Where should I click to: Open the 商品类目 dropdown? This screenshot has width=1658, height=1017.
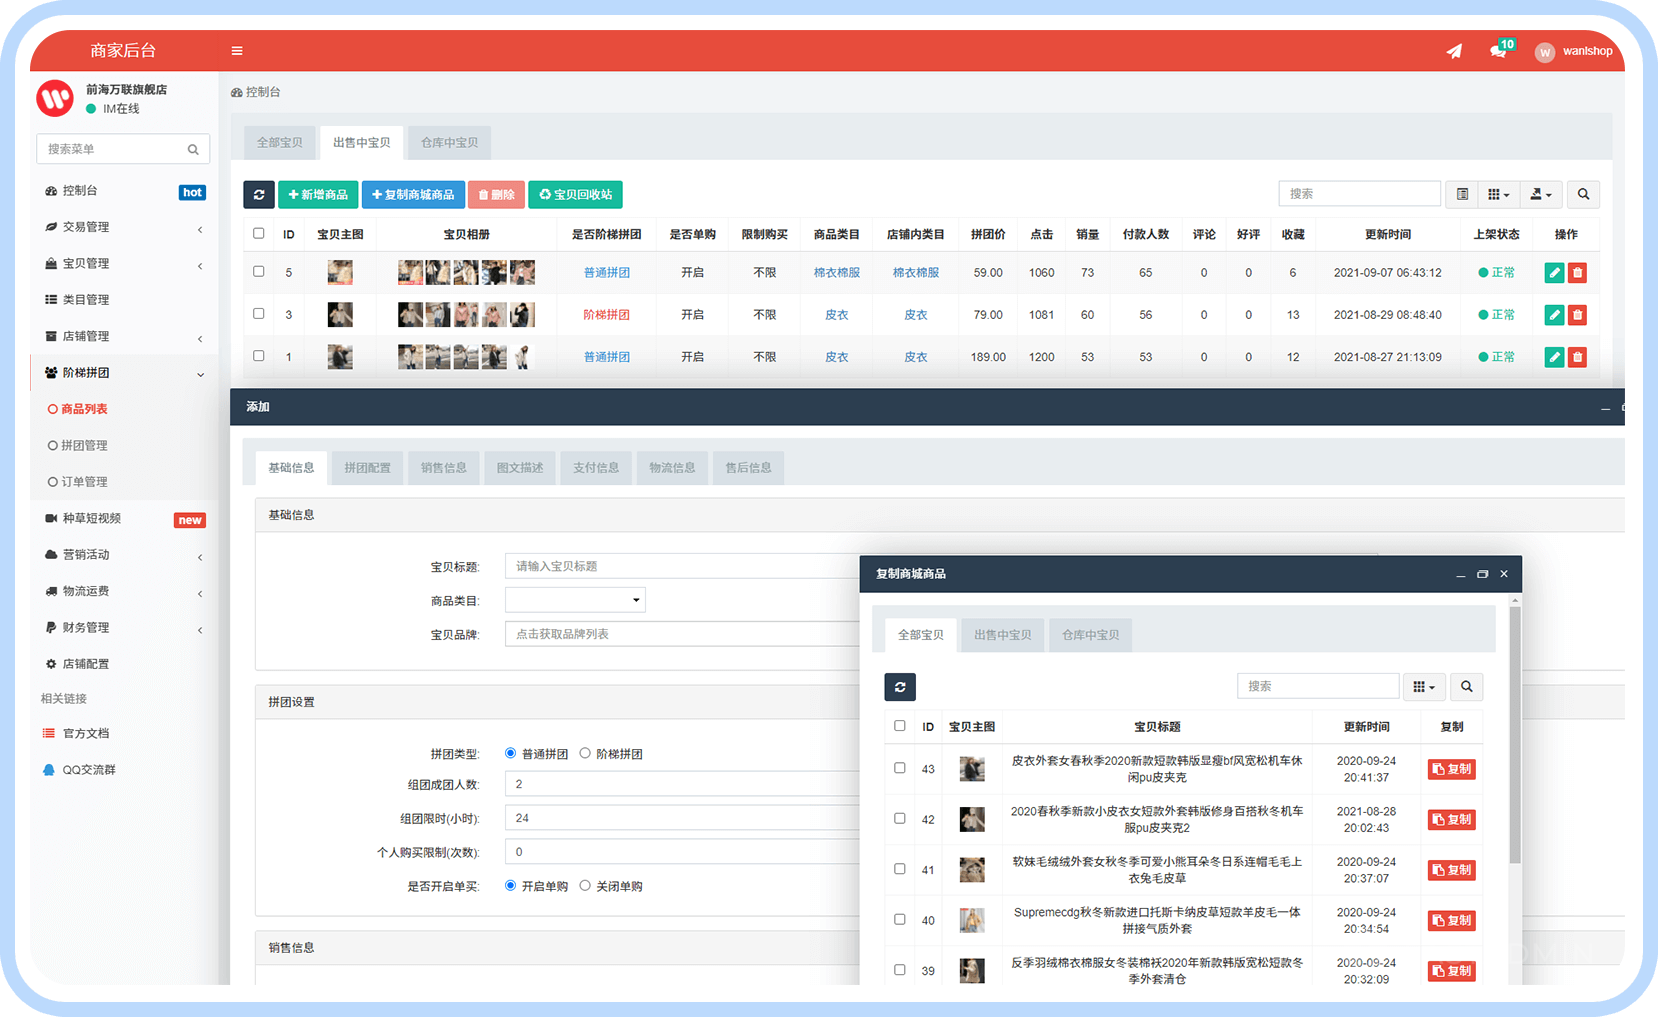click(x=575, y=600)
